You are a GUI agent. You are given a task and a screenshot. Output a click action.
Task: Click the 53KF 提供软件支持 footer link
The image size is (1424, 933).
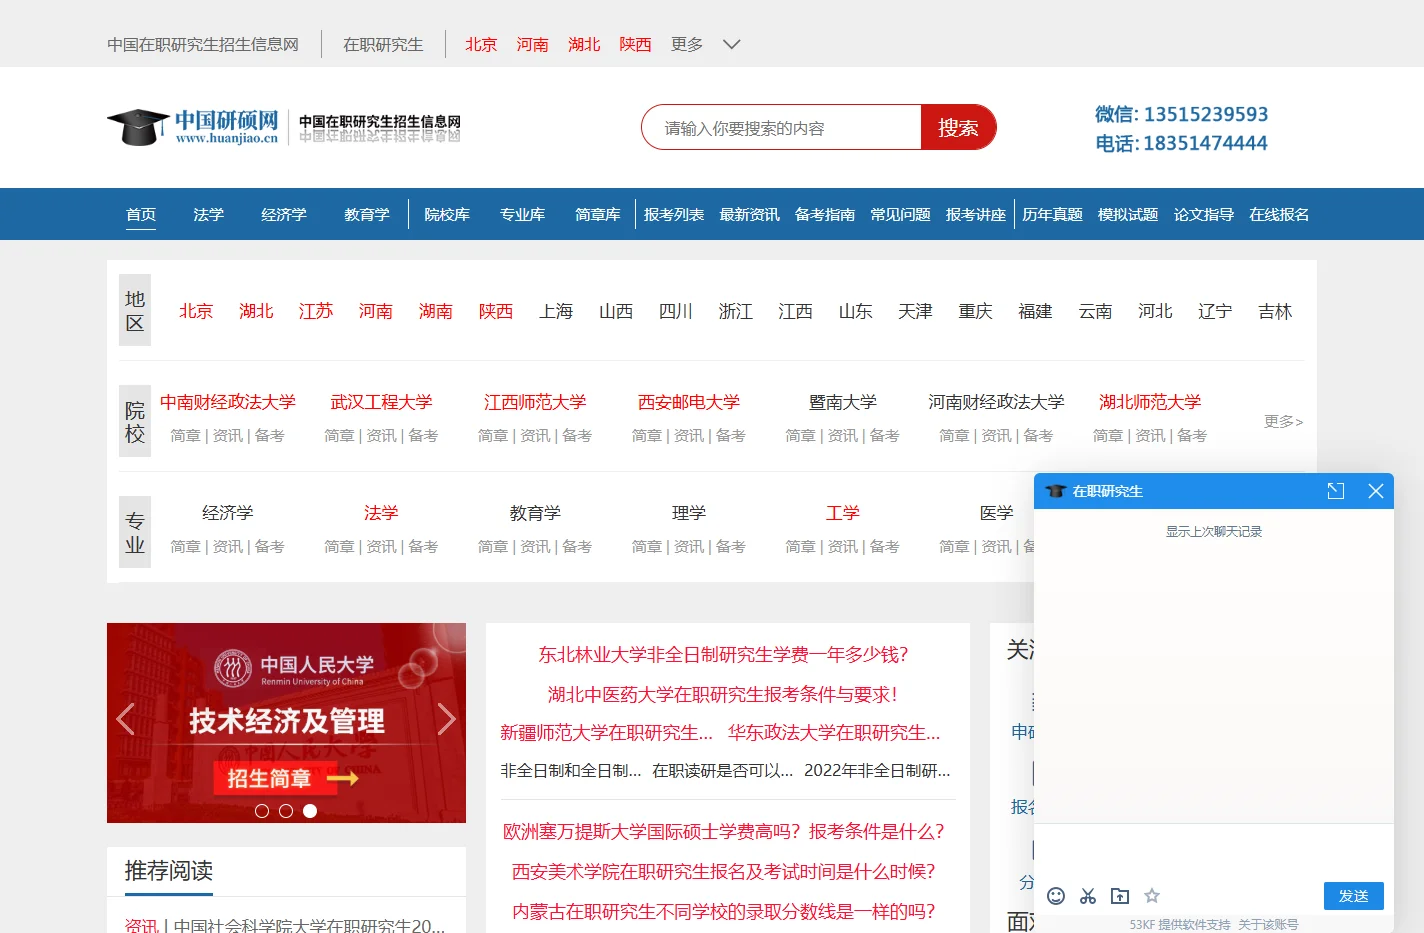1180,925
